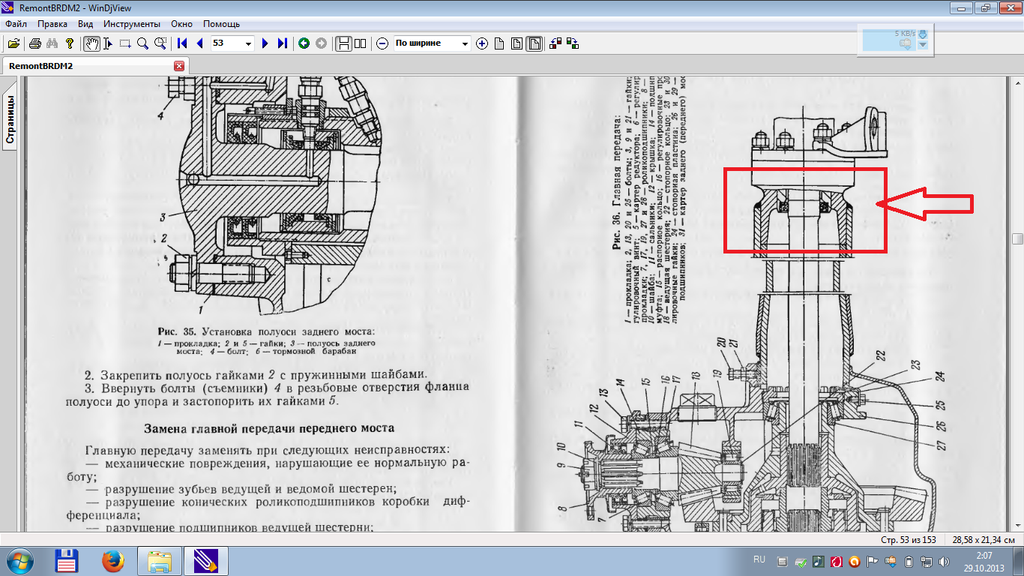Open the clock showing 2:07
The image size is (1024, 576).
984,562
